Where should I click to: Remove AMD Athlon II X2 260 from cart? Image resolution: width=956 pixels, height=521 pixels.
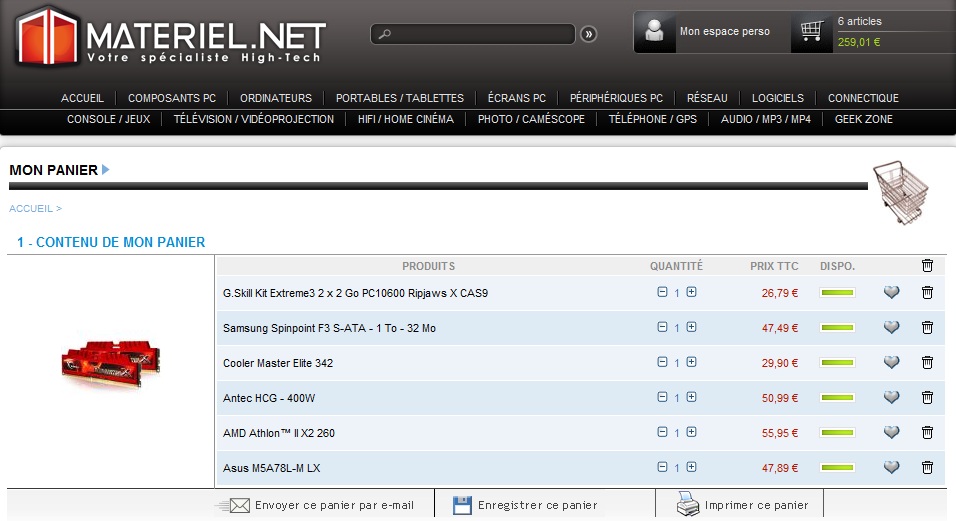(927, 433)
